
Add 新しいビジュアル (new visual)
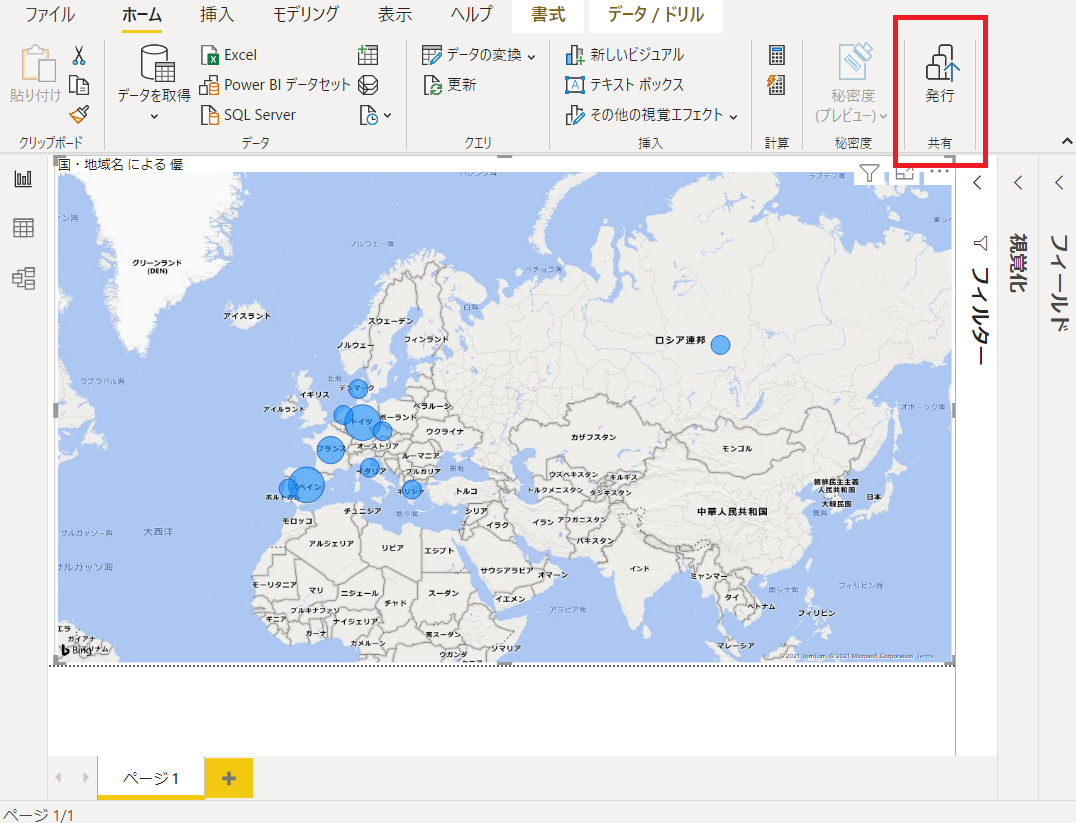click(x=625, y=55)
